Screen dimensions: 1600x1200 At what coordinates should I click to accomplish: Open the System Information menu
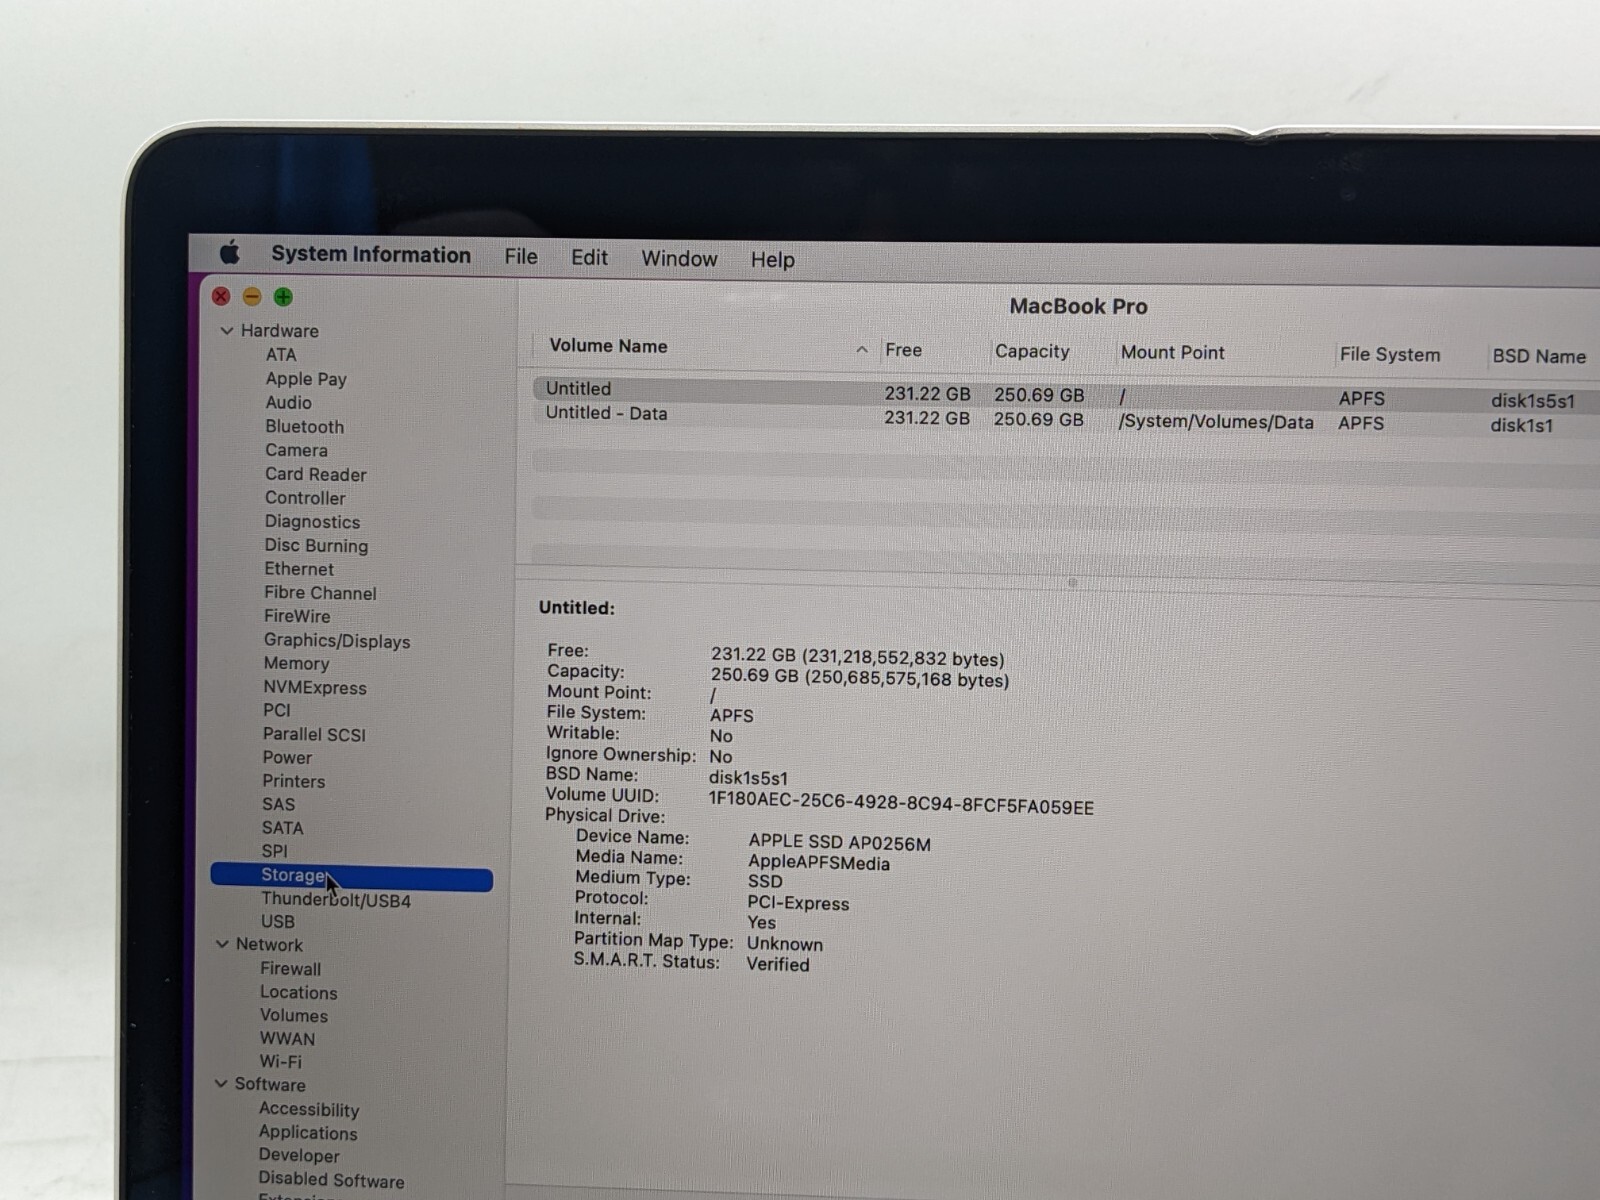coord(371,255)
